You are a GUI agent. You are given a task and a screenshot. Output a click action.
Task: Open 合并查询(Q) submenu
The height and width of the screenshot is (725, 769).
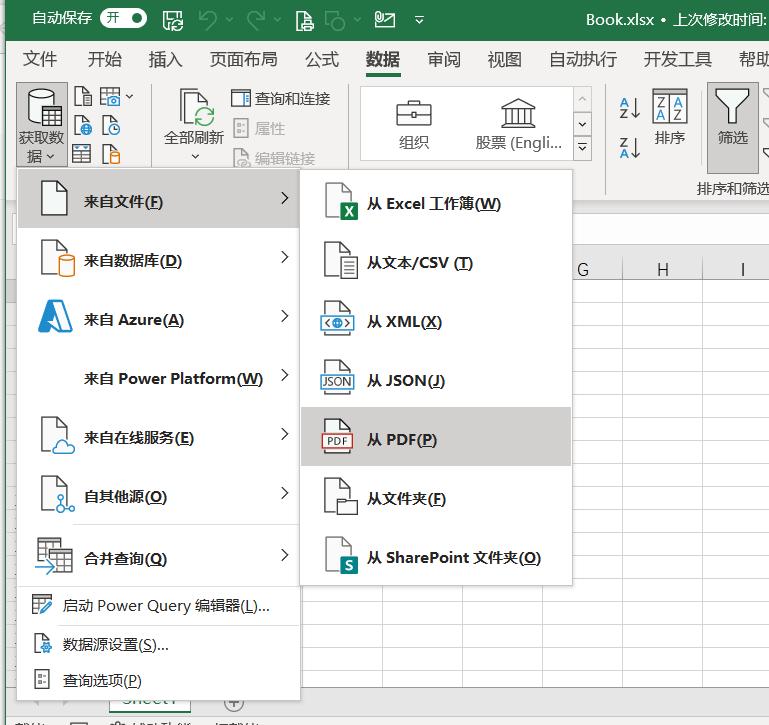[x=158, y=557]
